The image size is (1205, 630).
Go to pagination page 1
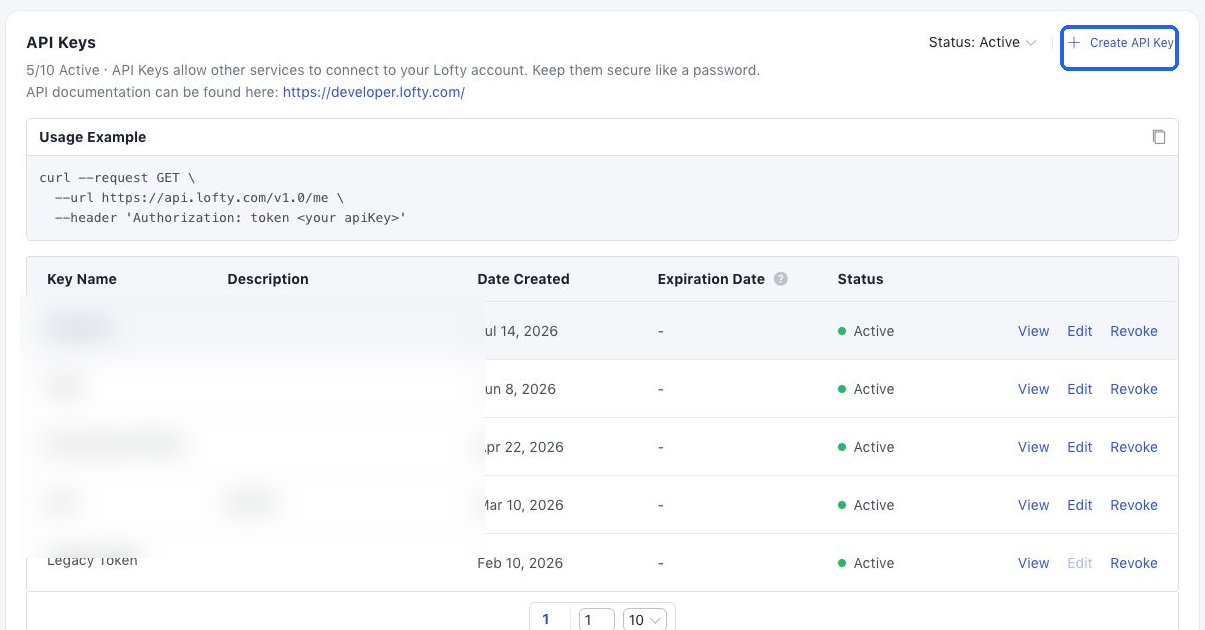546,619
